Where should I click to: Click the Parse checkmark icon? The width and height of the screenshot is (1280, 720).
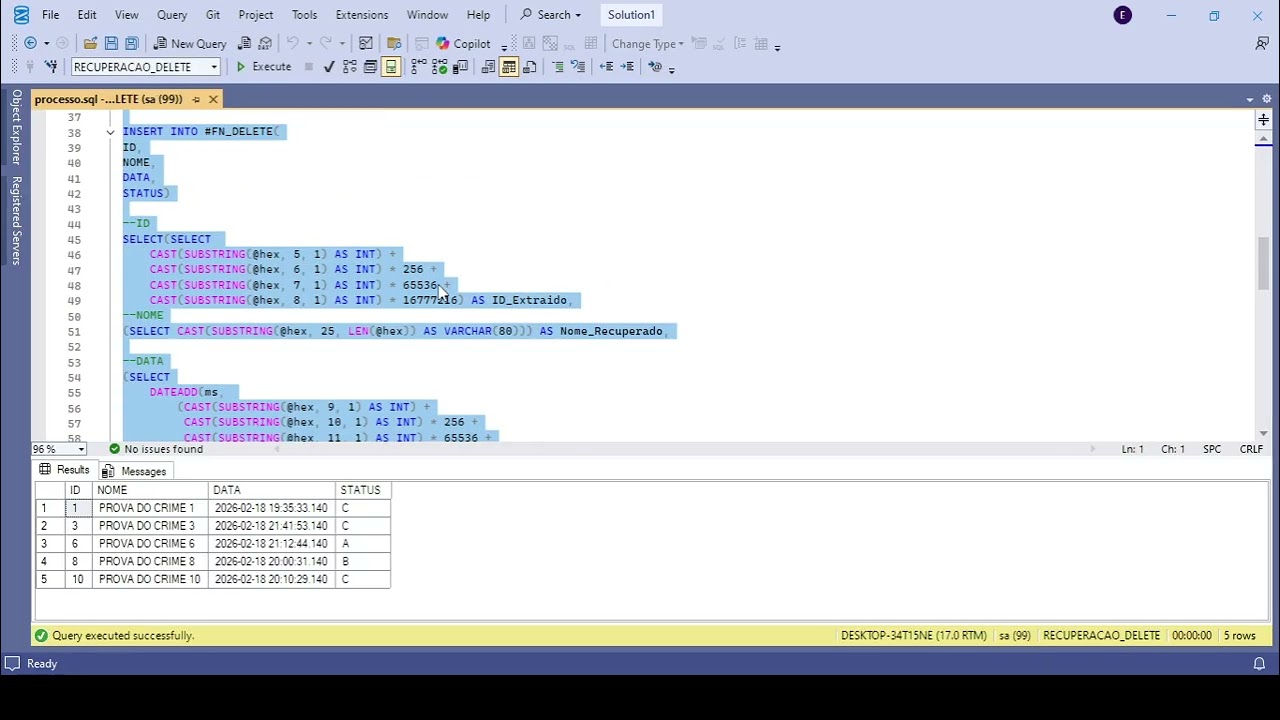tap(329, 67)
